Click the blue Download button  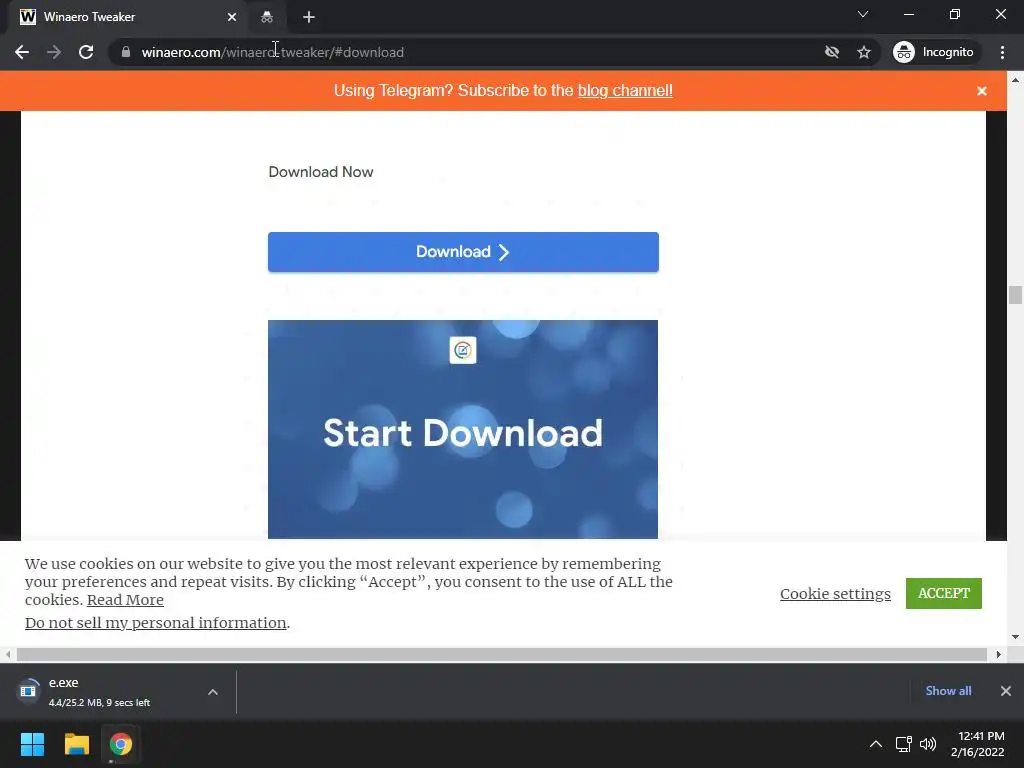click(463, 252)
